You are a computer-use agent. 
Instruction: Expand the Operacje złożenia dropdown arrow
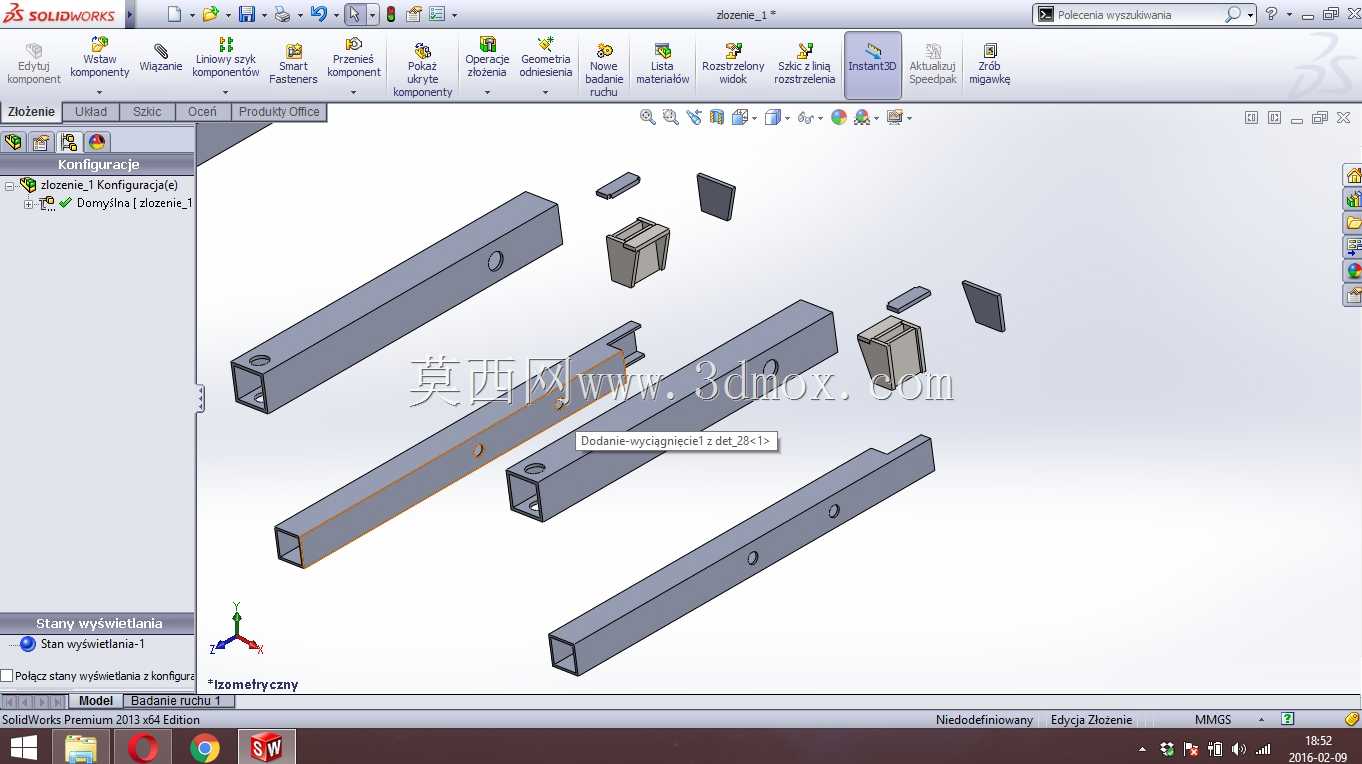click(487, 92)
